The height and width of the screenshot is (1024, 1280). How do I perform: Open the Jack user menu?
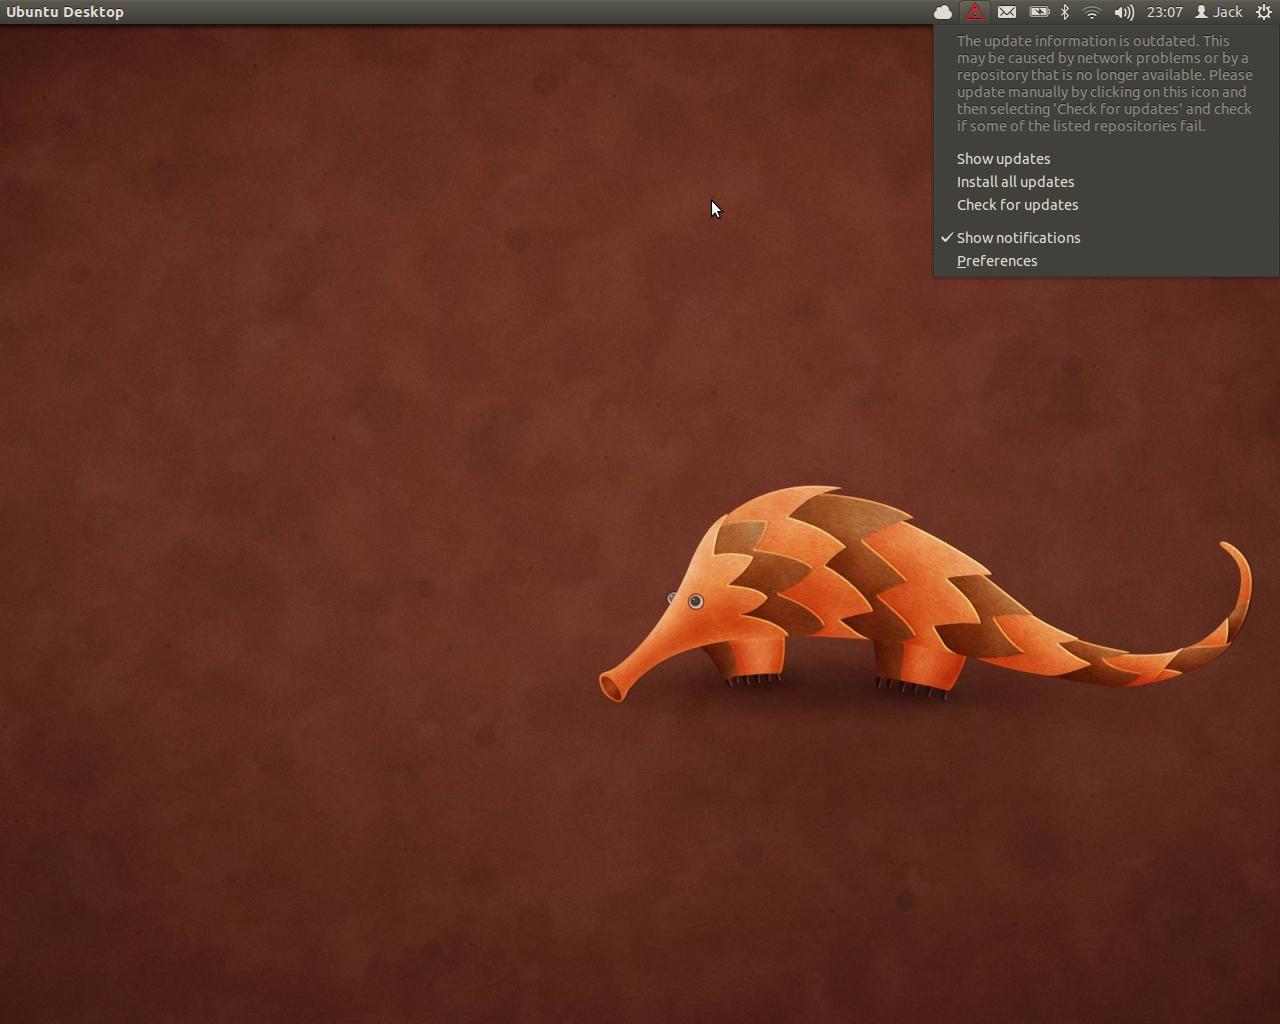tap(1219, 12)
